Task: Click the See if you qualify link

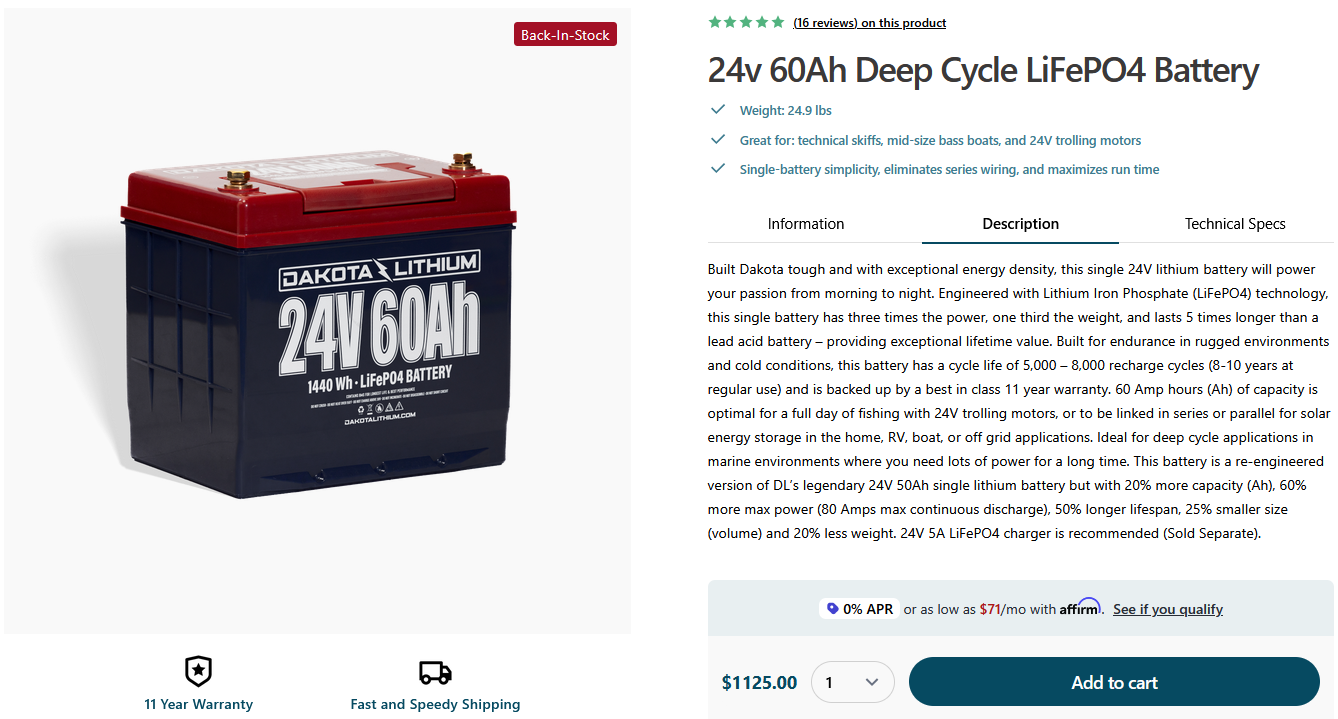Action: (x=1167, y=609)
